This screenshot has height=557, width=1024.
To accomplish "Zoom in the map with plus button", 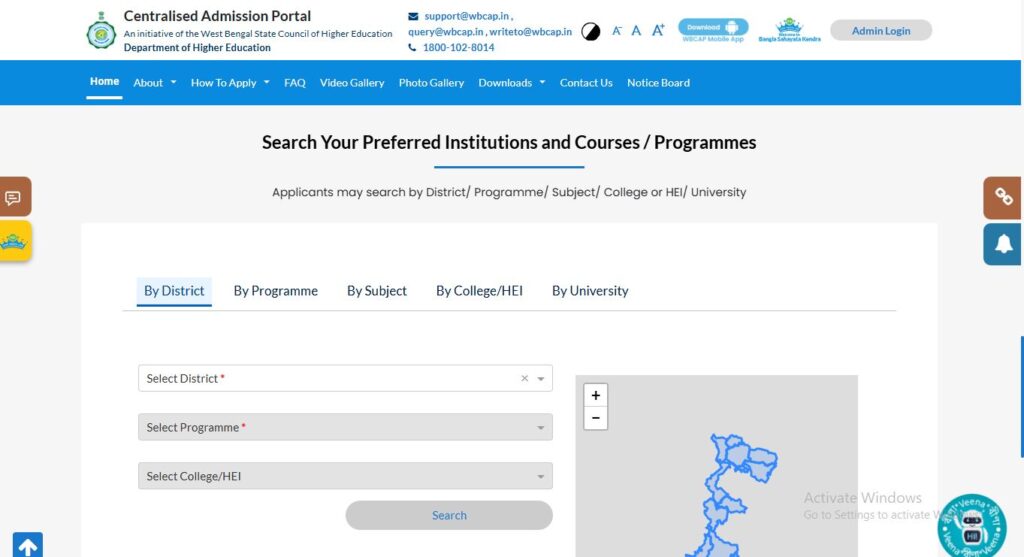I will coord(596,395).
